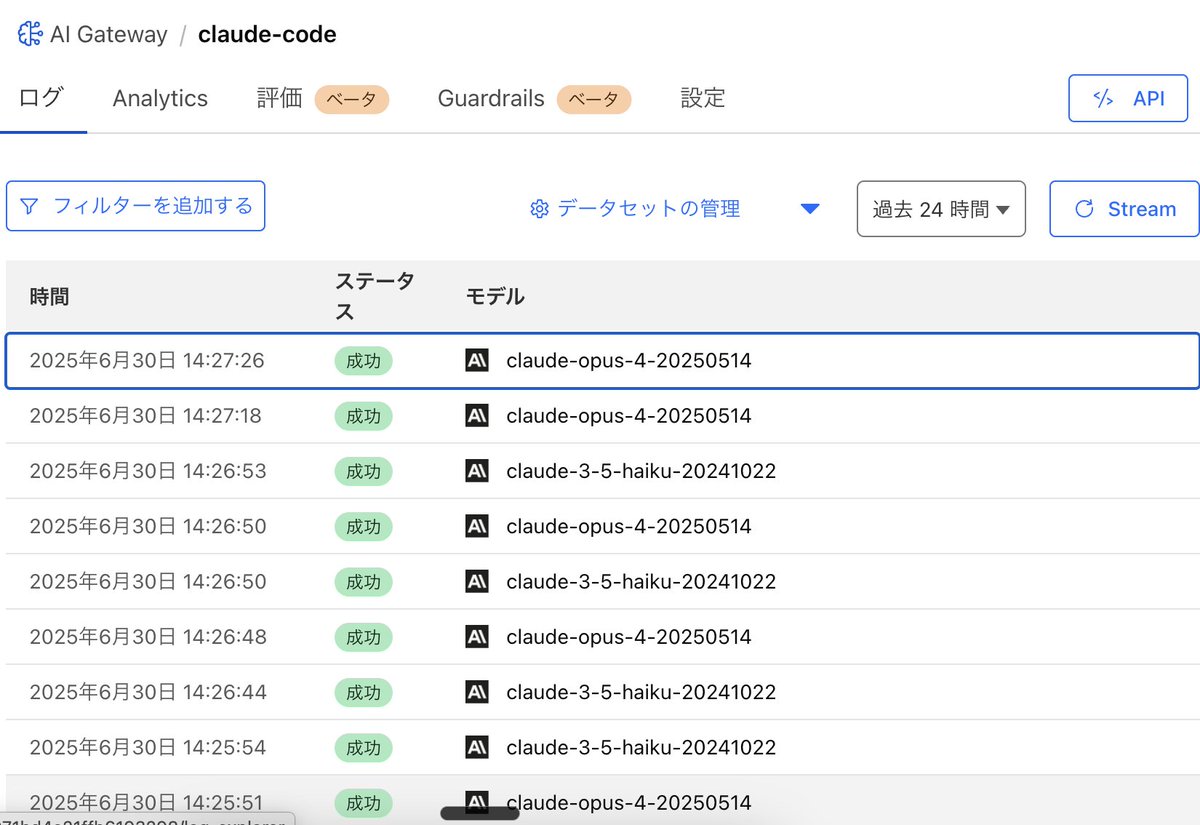Open the log entry at 14:26:53
The image size is (1200, 825).
pyautogui.click(x=602, y=470)
